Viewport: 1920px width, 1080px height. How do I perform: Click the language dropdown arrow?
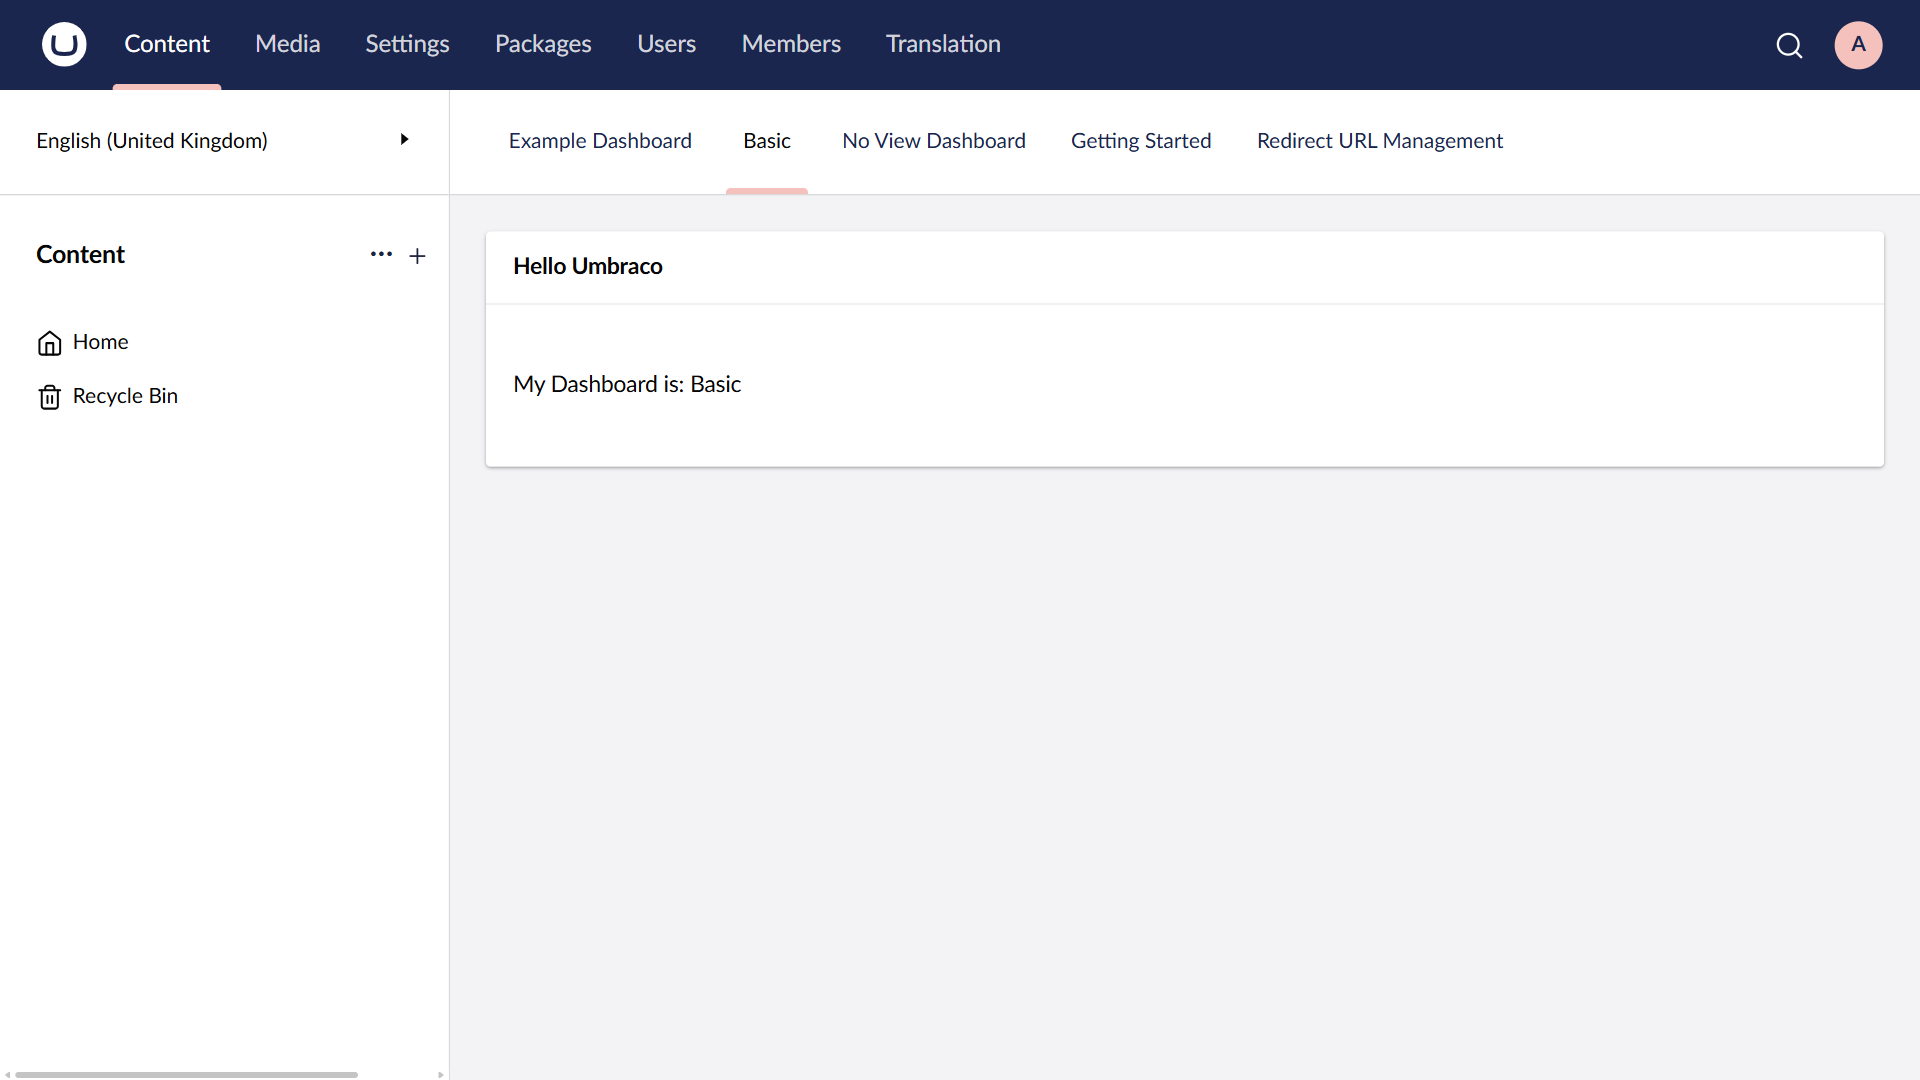point(404,140)
